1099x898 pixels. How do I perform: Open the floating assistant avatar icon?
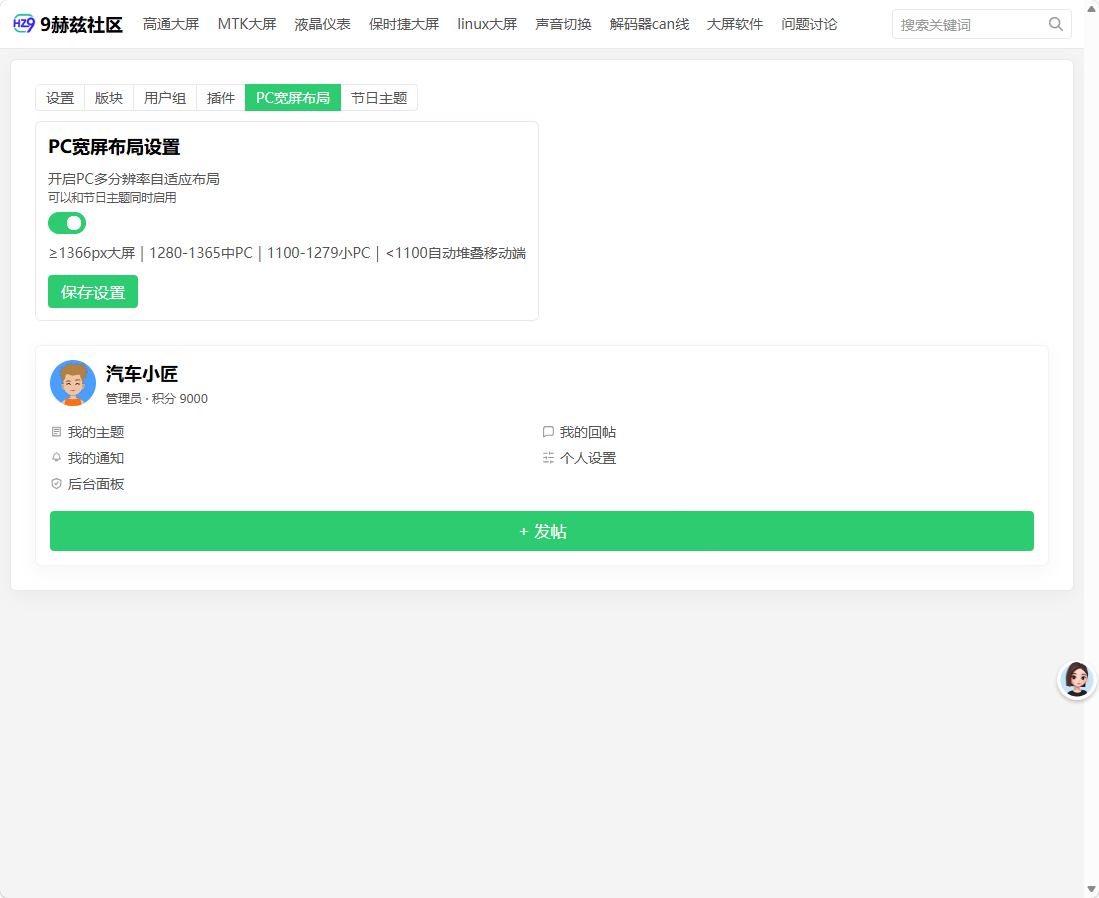pos(1077,679)
